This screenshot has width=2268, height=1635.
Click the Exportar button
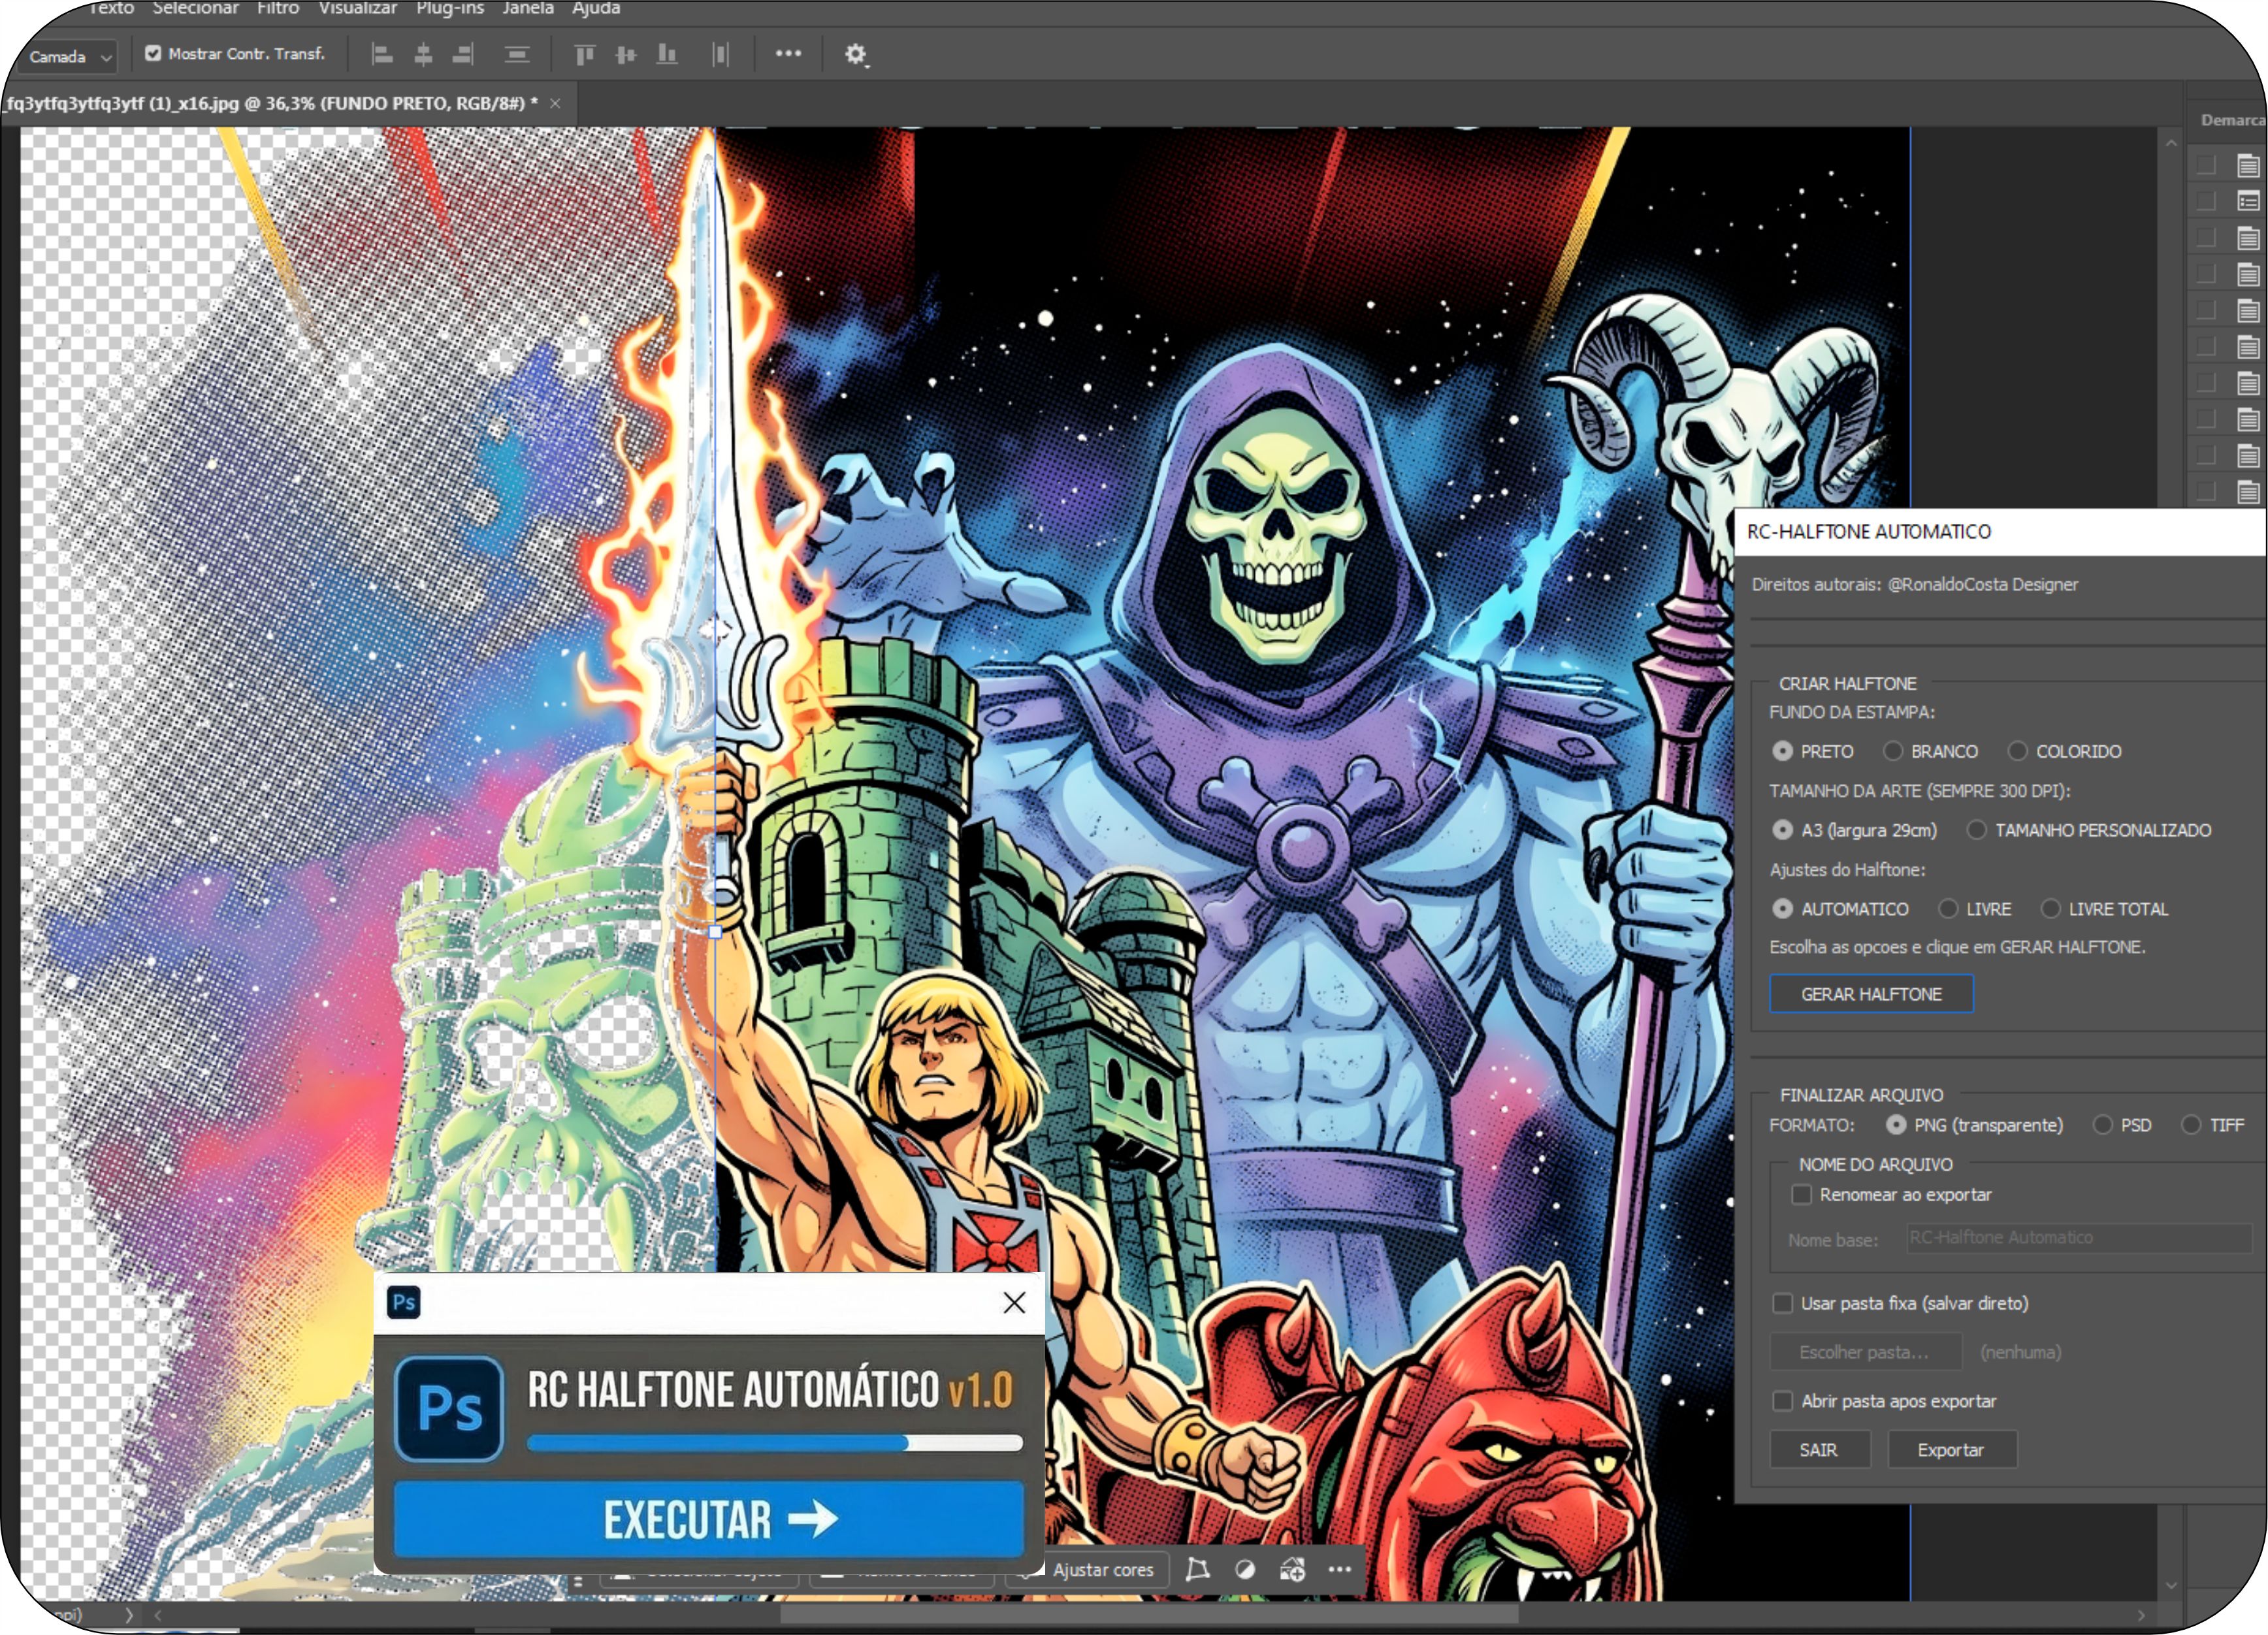point(1951,1450)
